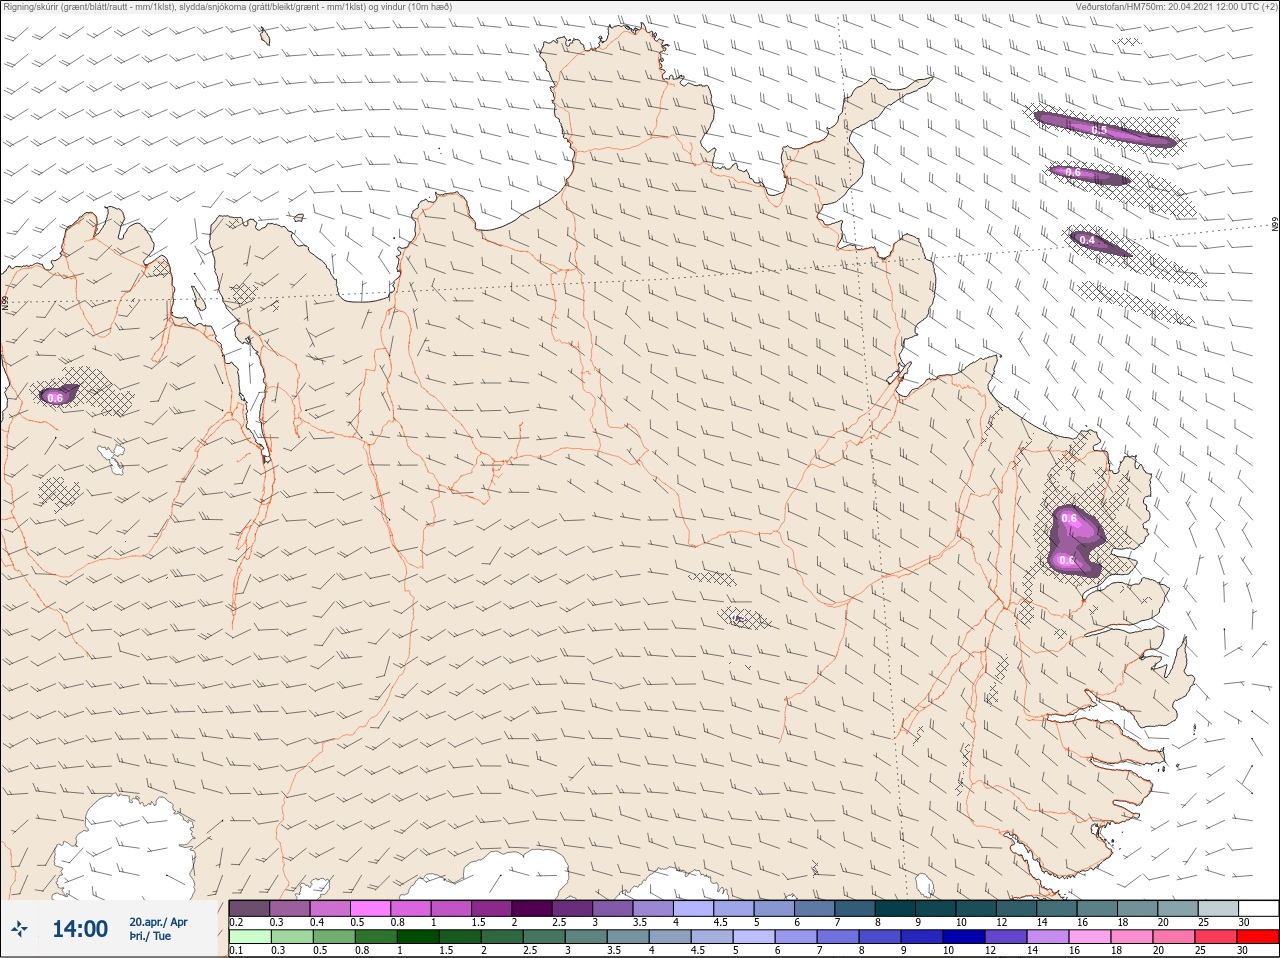Select the upper legend dark purple swatch between 2 and 2.5

click(x=533, y=908)
